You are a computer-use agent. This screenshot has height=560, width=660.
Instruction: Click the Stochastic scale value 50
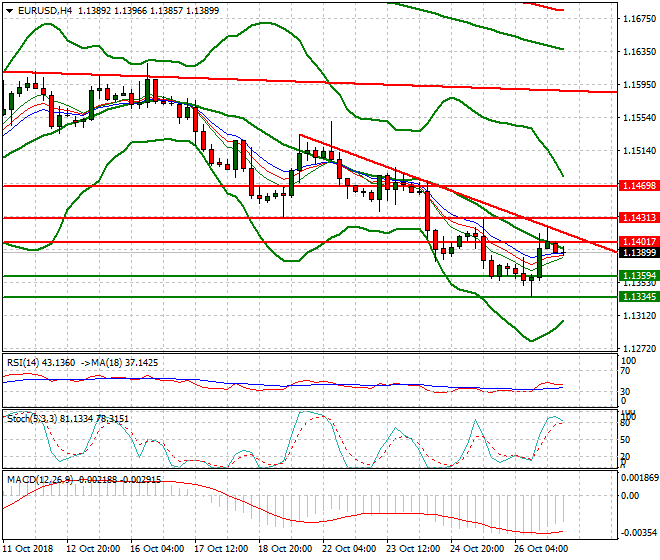[625, 440]
